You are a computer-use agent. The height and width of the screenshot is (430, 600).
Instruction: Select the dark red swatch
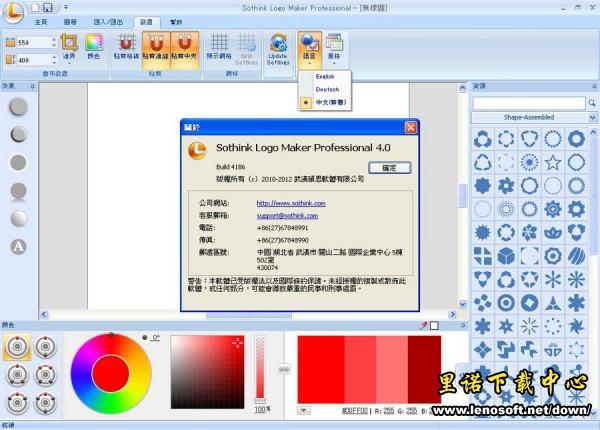(424, 370)
